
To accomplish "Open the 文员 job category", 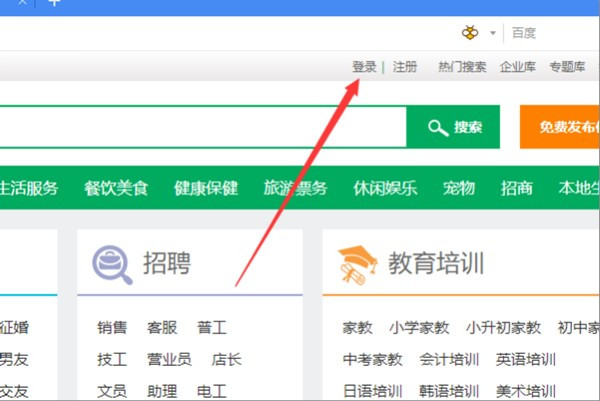I will [x=112, y=391].
